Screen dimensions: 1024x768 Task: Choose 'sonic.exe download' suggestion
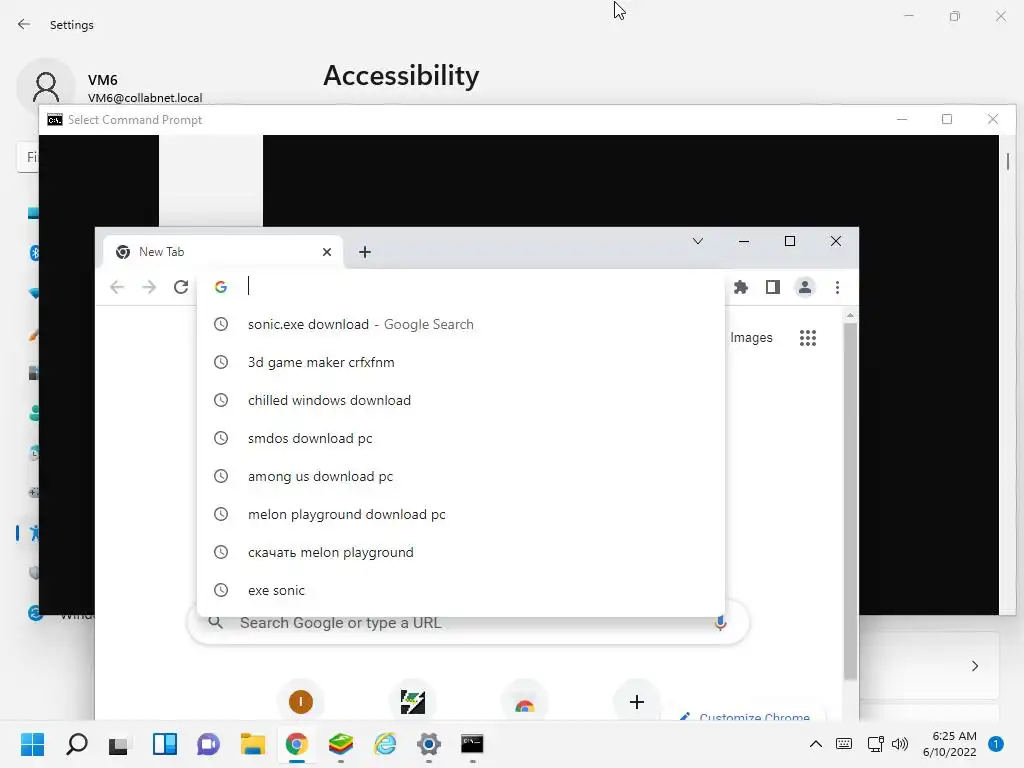pos(460,325)
